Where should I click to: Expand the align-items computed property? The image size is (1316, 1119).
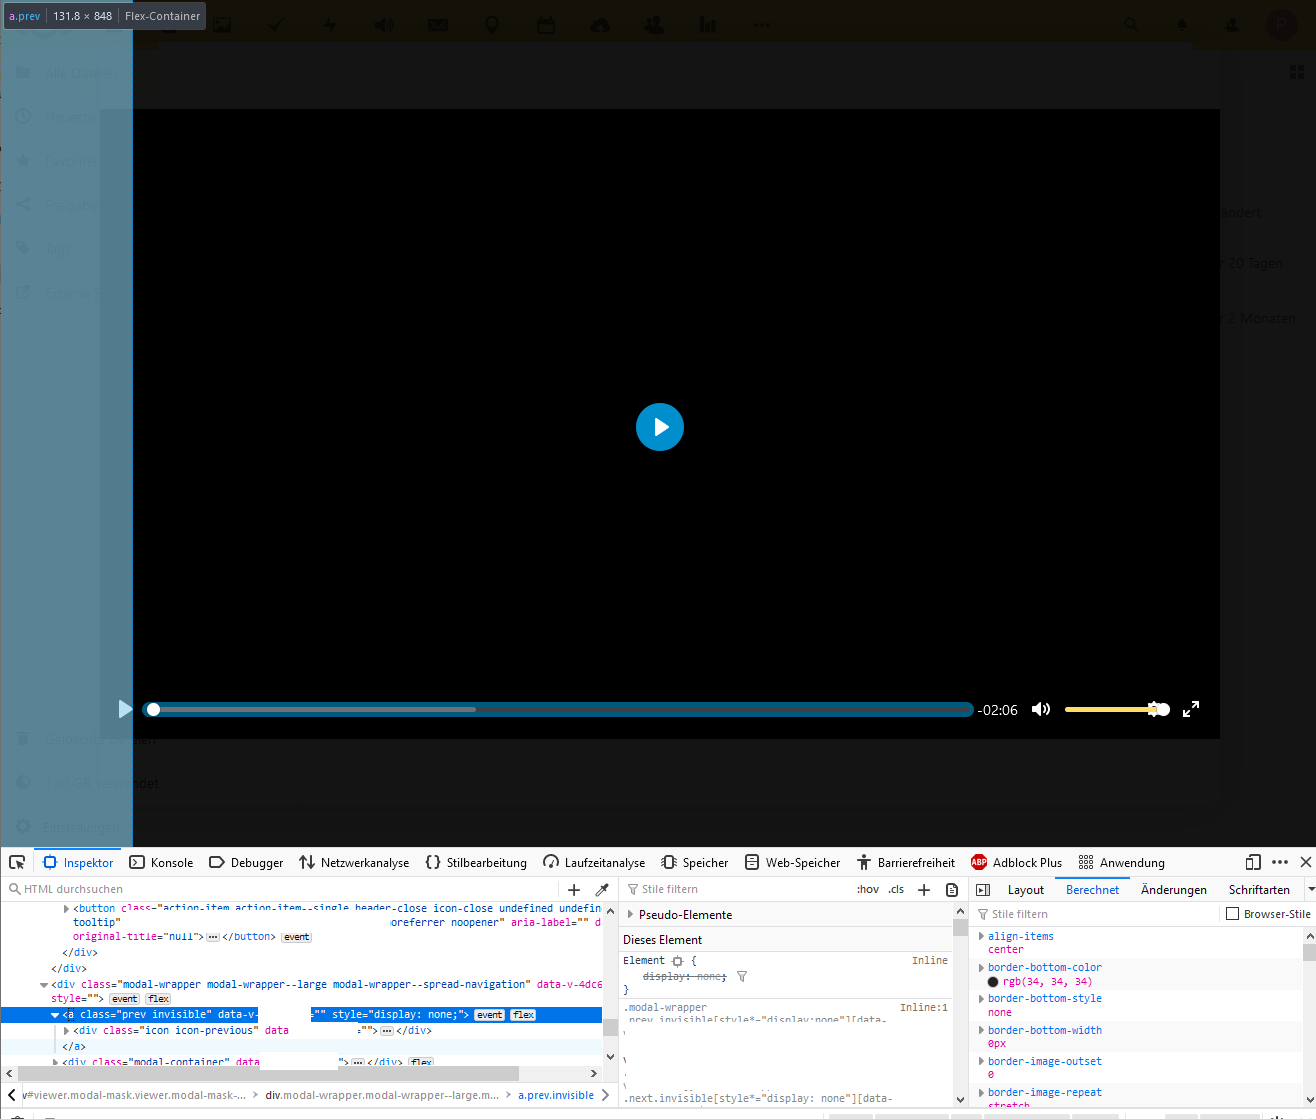point(981,935)
